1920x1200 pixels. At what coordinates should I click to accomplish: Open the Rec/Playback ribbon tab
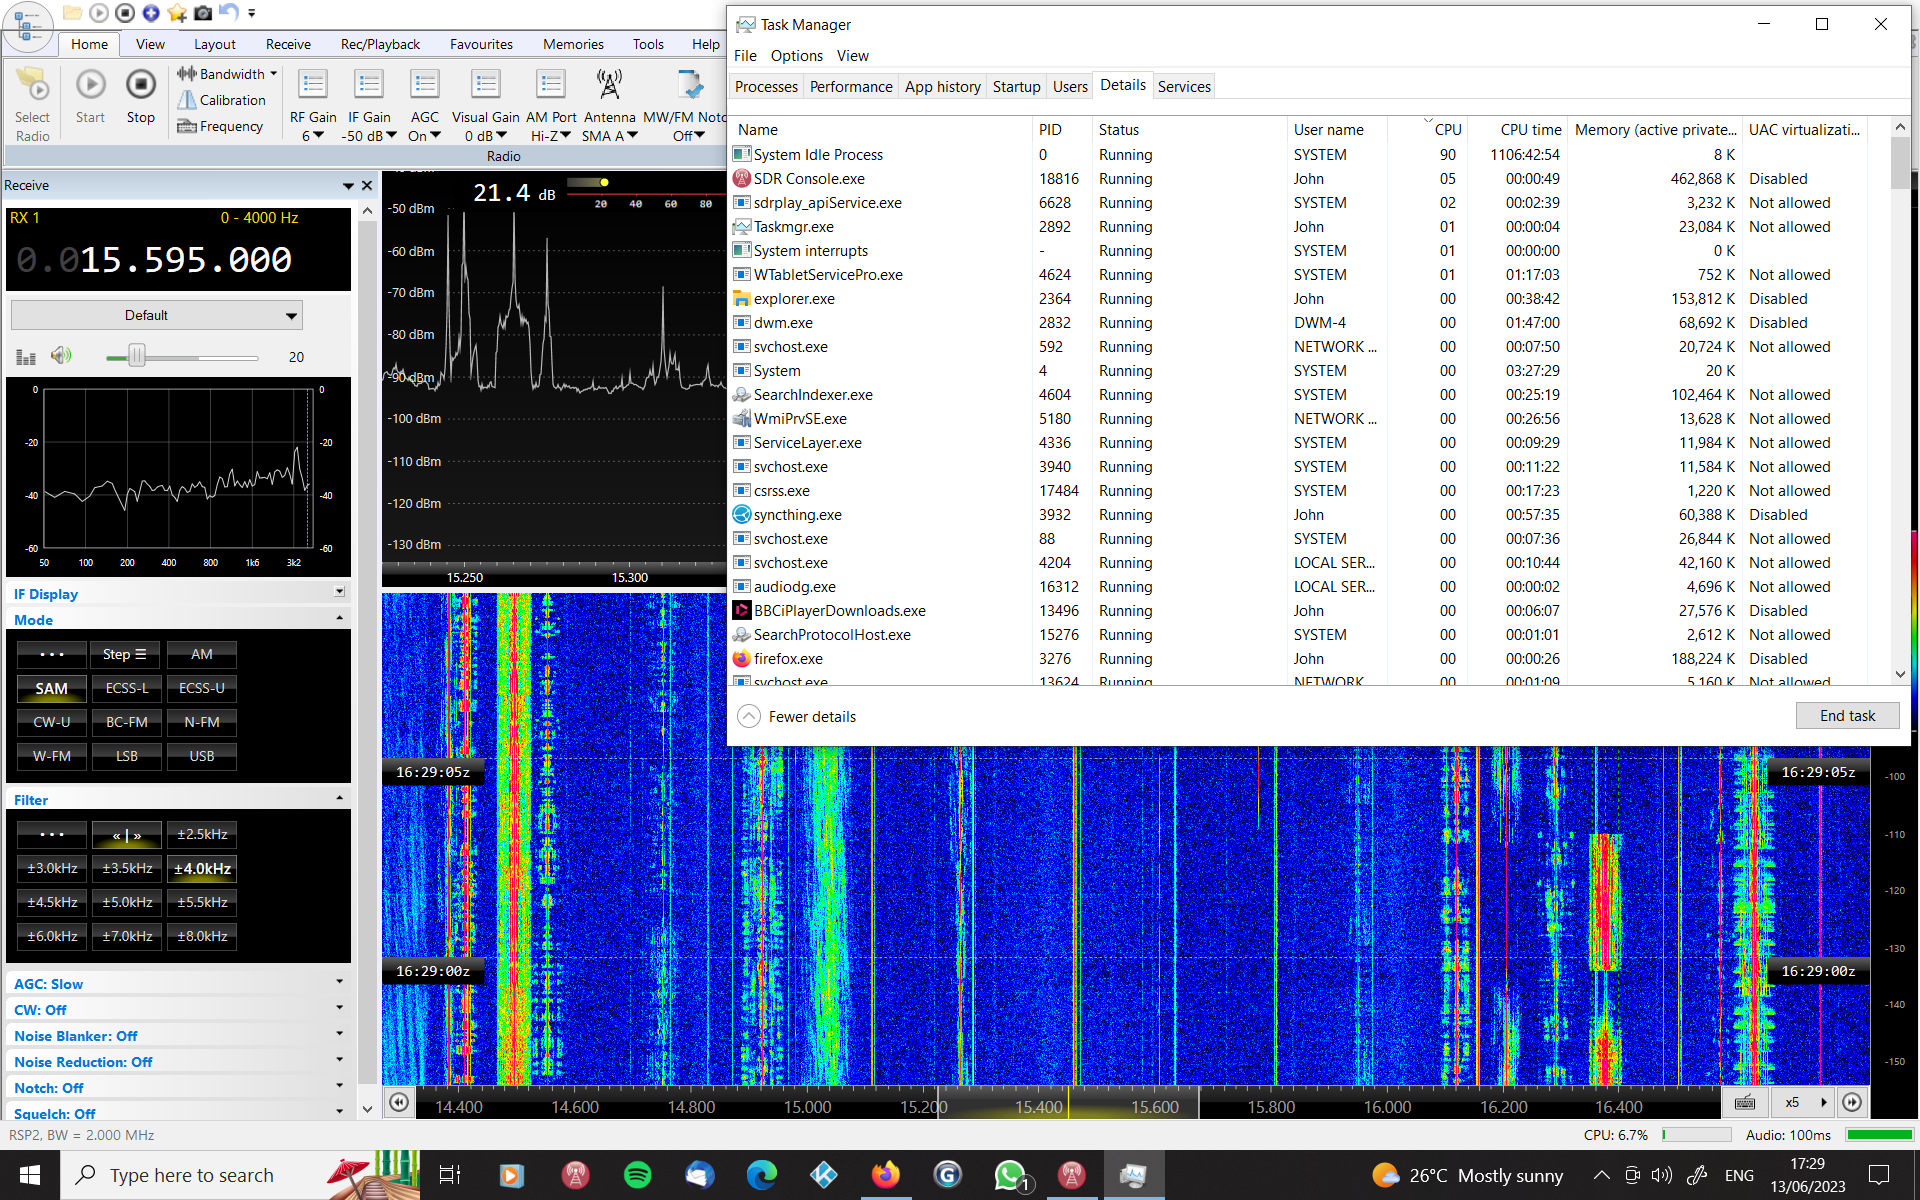[x=380, y=44]
